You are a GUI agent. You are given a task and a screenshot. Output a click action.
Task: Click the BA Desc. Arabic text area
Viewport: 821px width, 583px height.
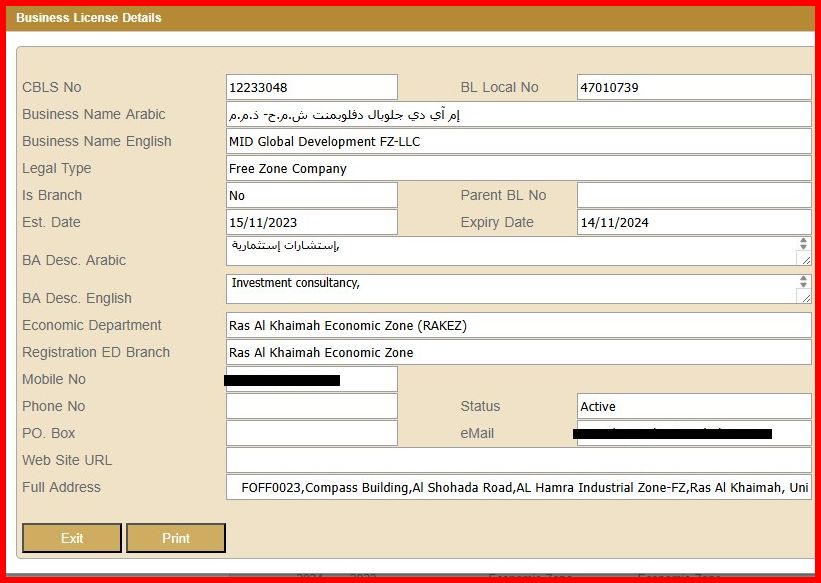click(519, 251)
